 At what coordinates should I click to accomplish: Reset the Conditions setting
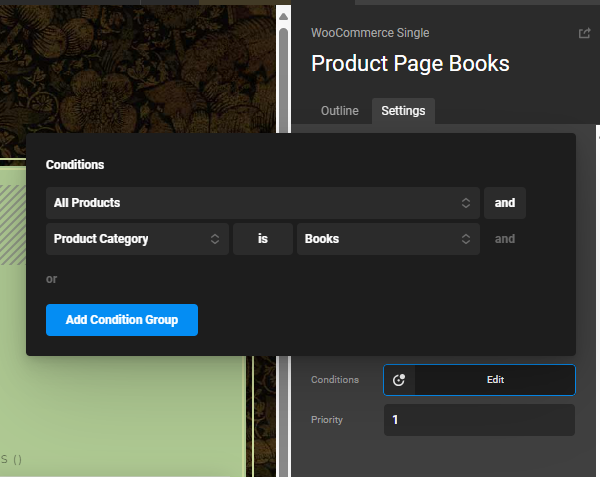pos(399,380)
